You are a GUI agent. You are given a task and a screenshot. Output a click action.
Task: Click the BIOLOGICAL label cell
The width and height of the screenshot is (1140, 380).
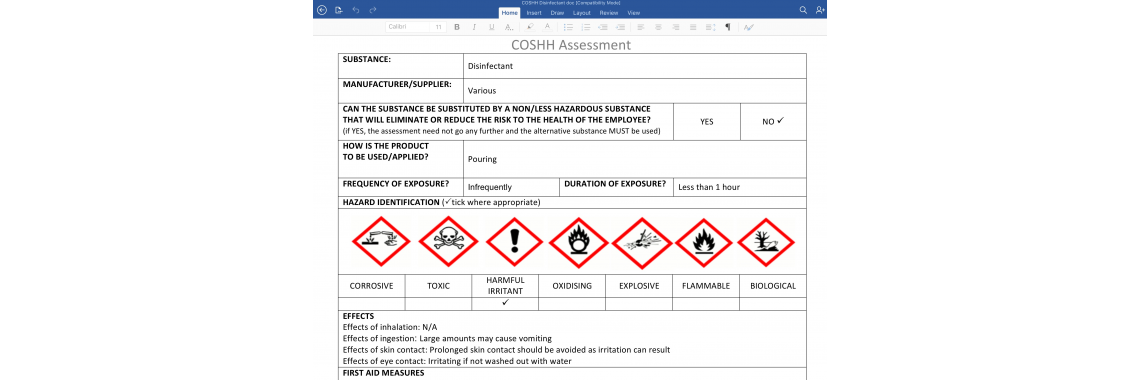coord(773,286)
